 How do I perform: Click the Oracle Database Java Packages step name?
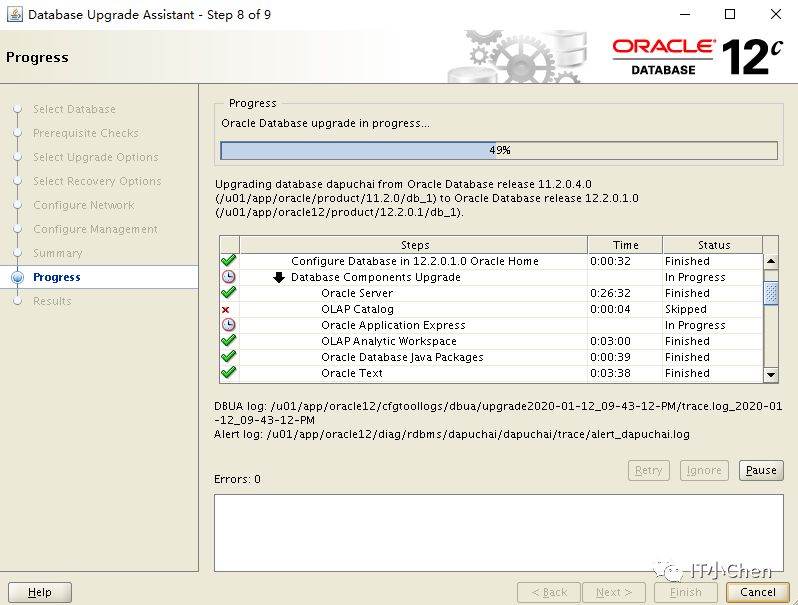[402, 357]
